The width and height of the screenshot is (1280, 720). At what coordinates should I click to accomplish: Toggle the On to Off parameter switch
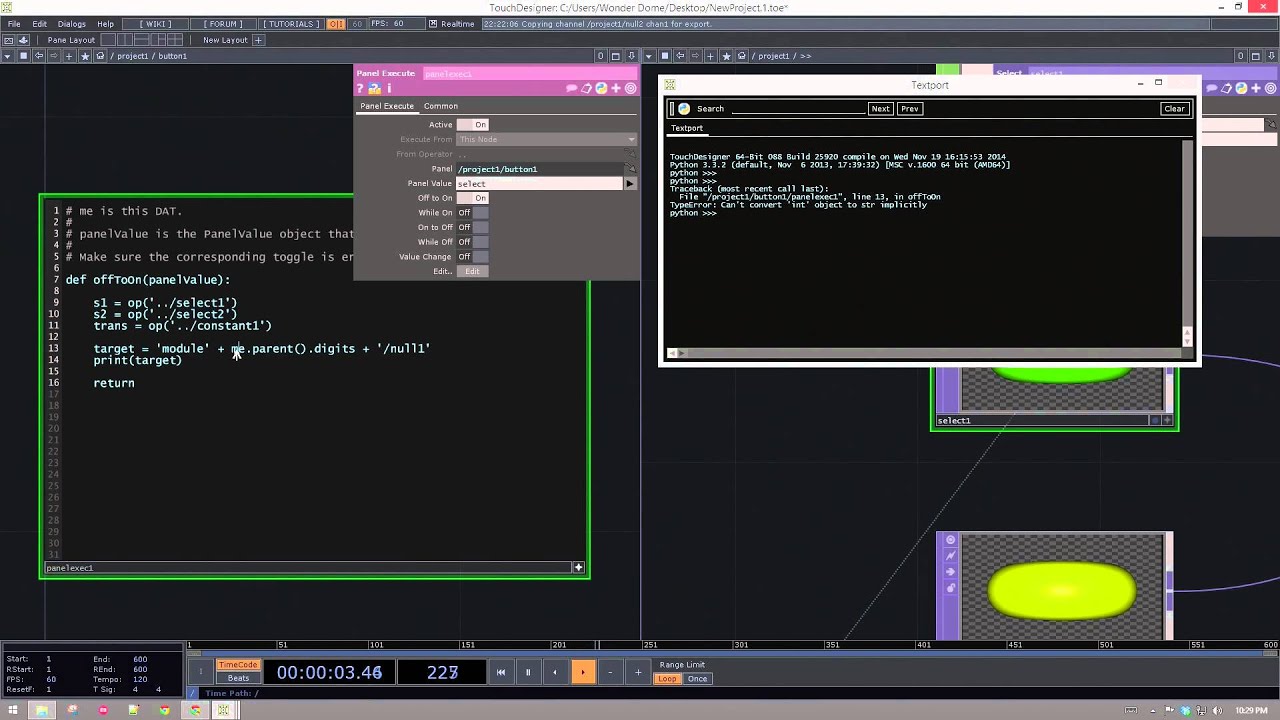click(472, 227)
